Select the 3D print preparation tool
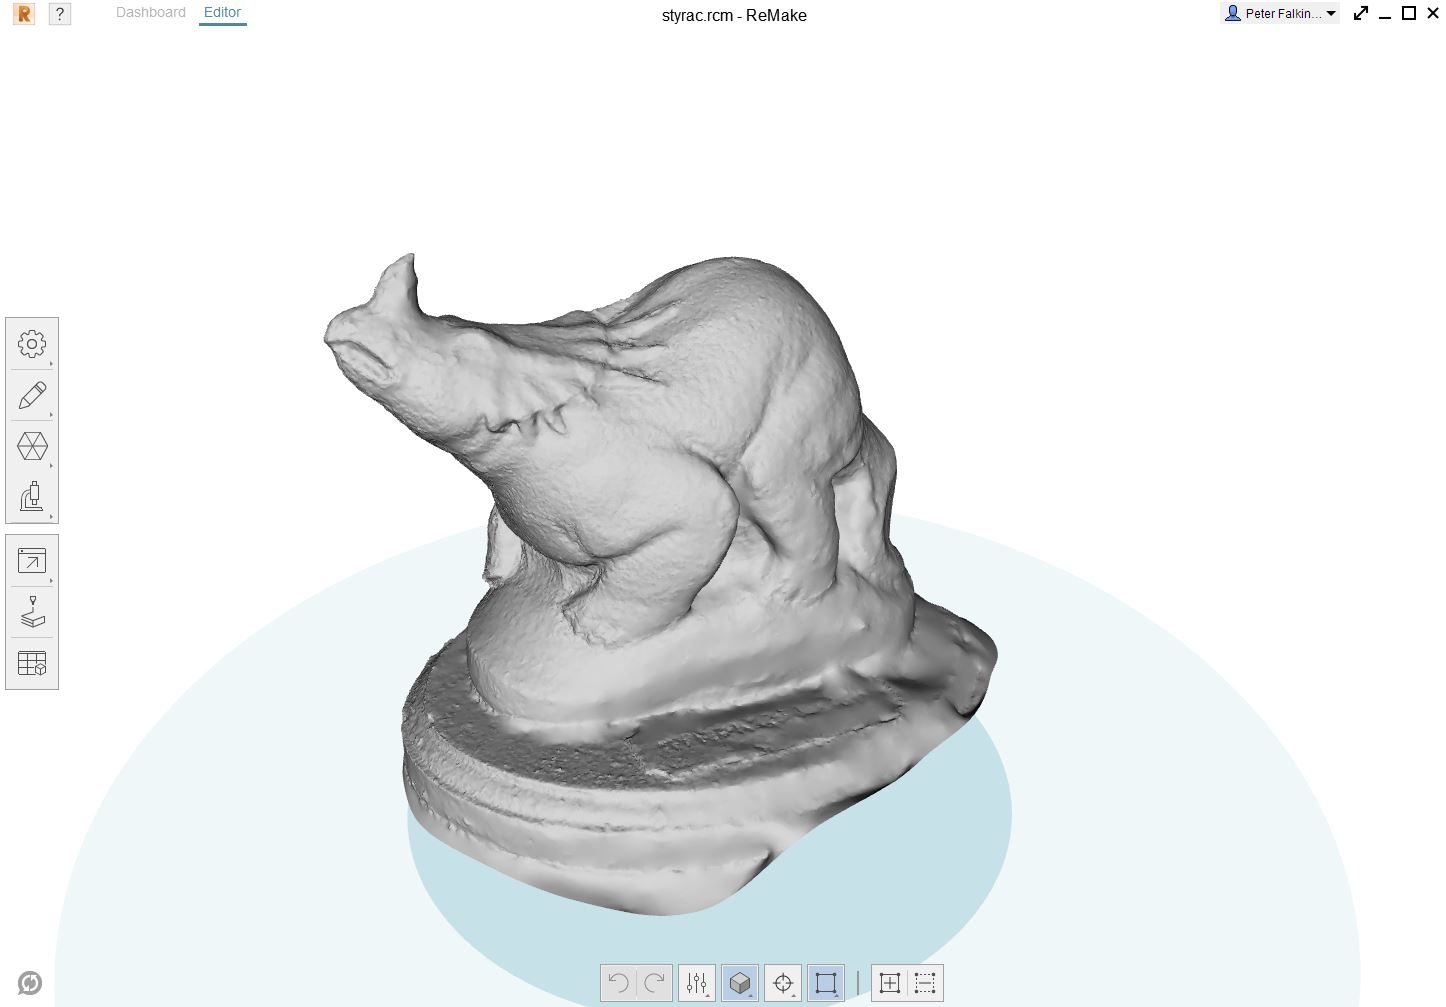This screenshot has width=1446, height=1007. point(33,613)
